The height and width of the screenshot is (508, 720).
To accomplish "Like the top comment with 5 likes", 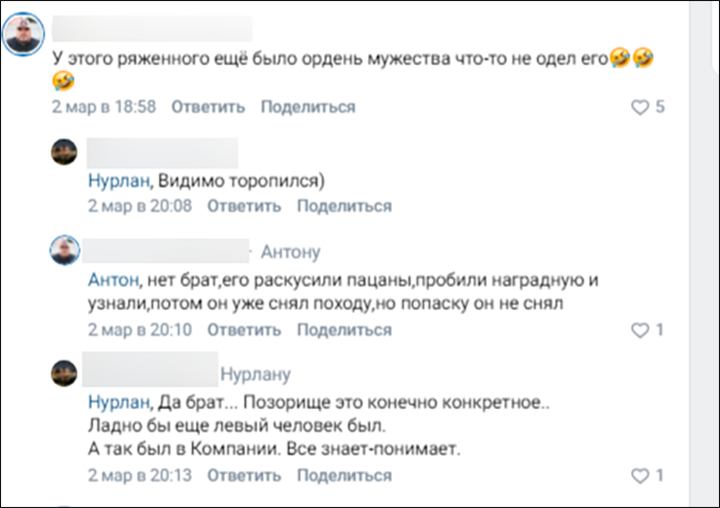I will pos(640,107).
